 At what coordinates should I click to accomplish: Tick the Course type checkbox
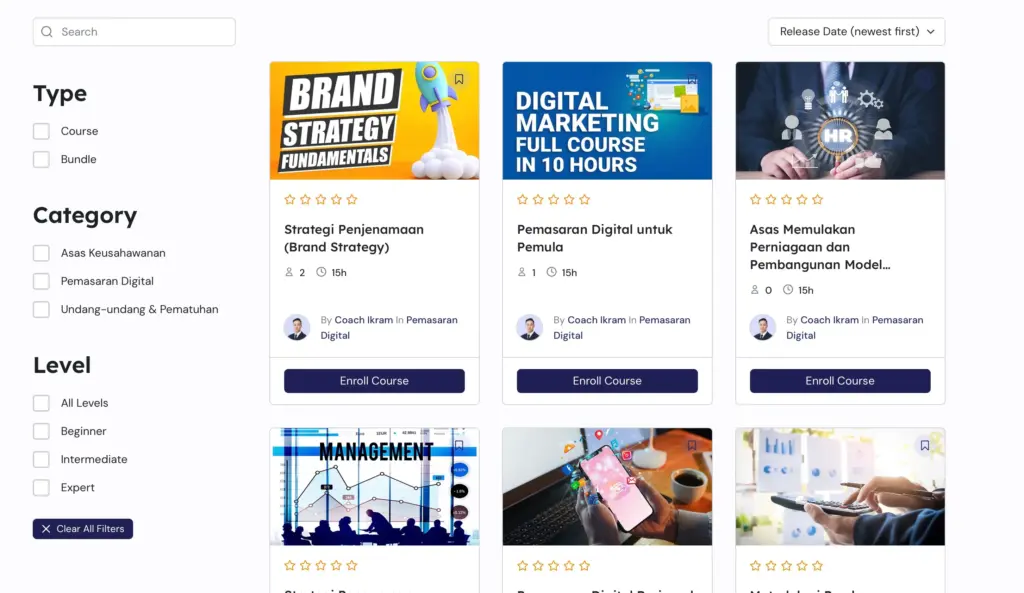[x=41, y=131]
